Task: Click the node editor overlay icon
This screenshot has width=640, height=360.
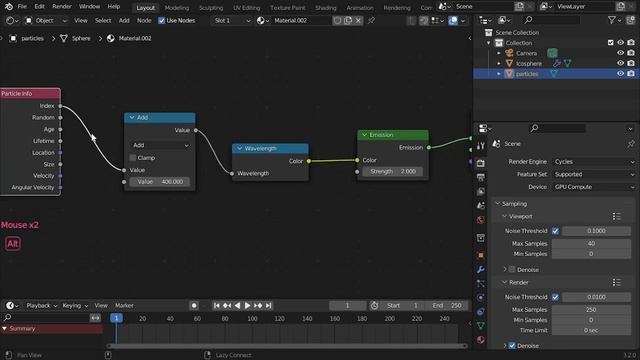Action: pyautogui.click(x=453, y=20)
